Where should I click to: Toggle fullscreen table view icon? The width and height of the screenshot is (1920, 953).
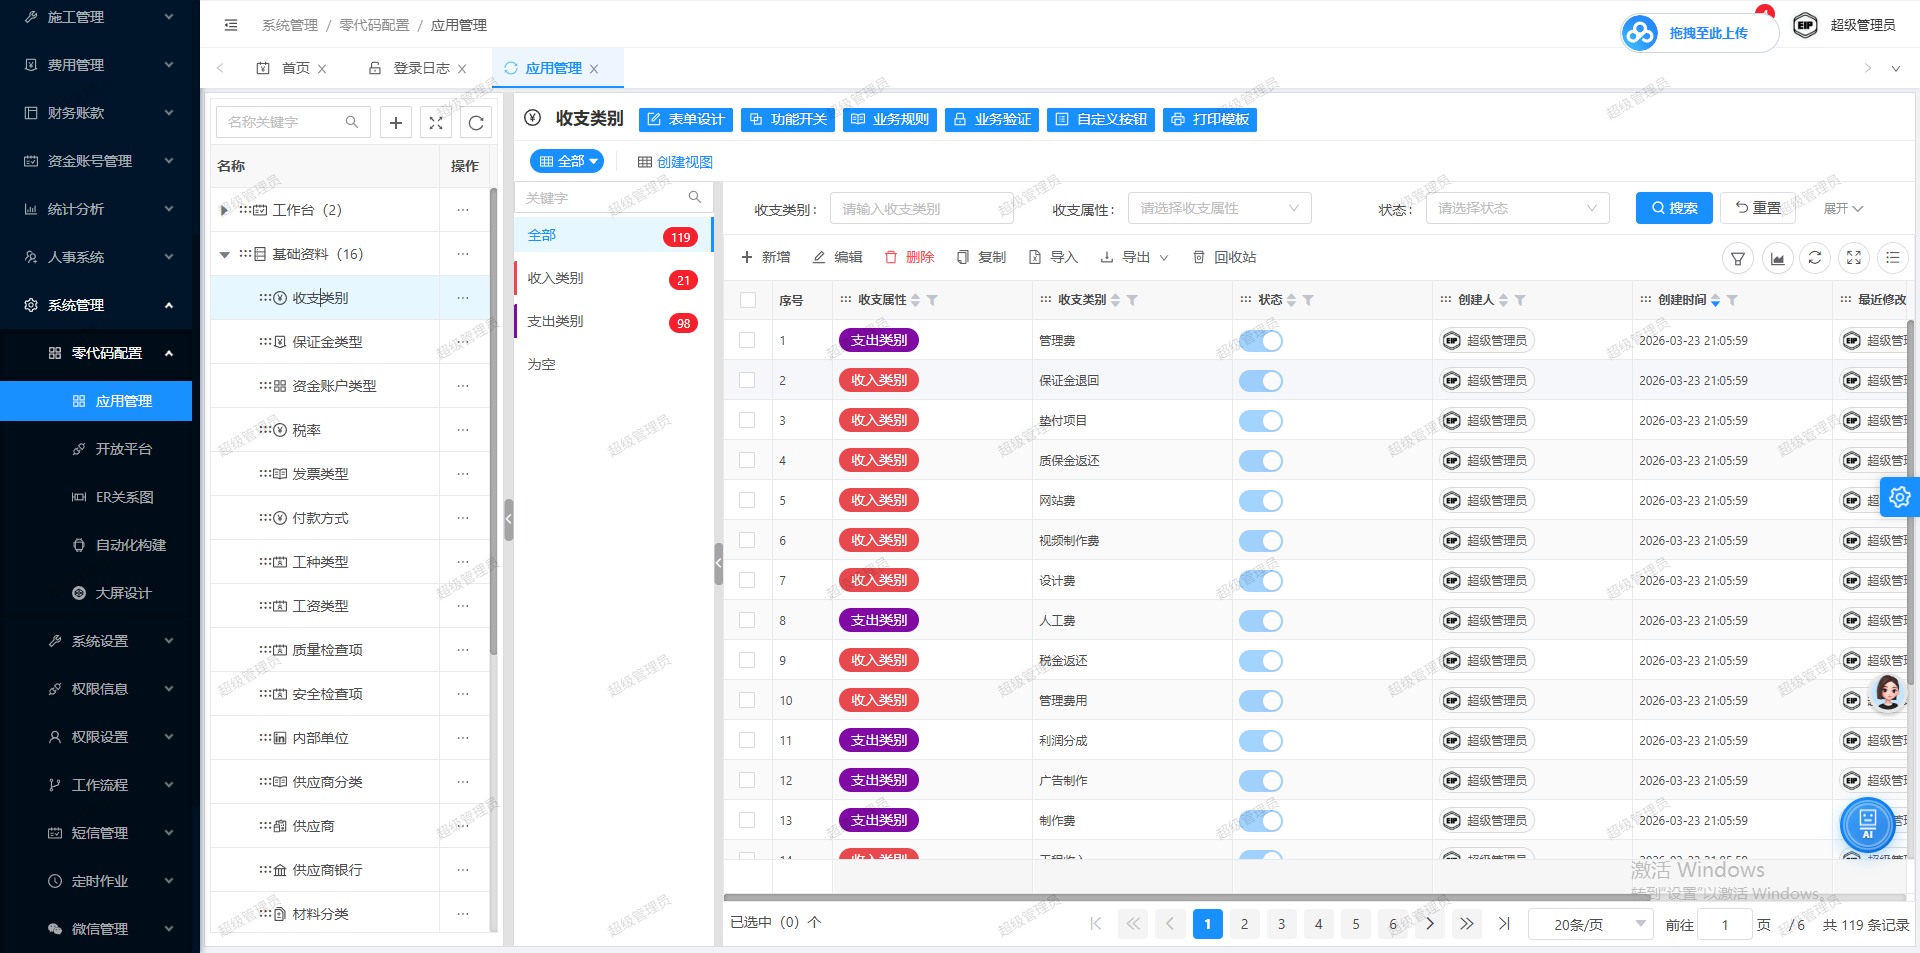click(x=1854, y=258)
